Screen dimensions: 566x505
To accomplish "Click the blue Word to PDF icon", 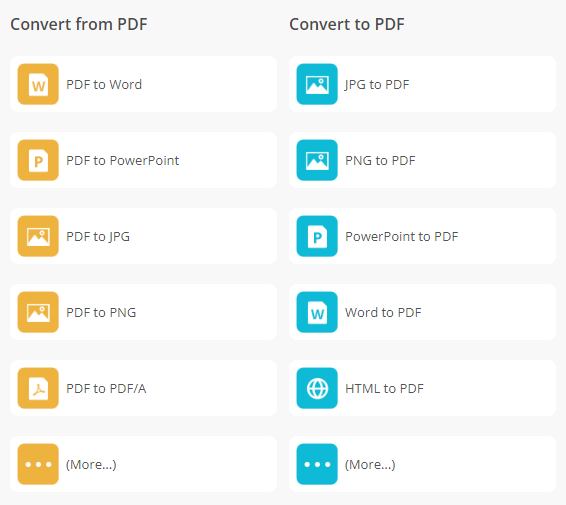I will pyautogui.click(x=317, y=312).
